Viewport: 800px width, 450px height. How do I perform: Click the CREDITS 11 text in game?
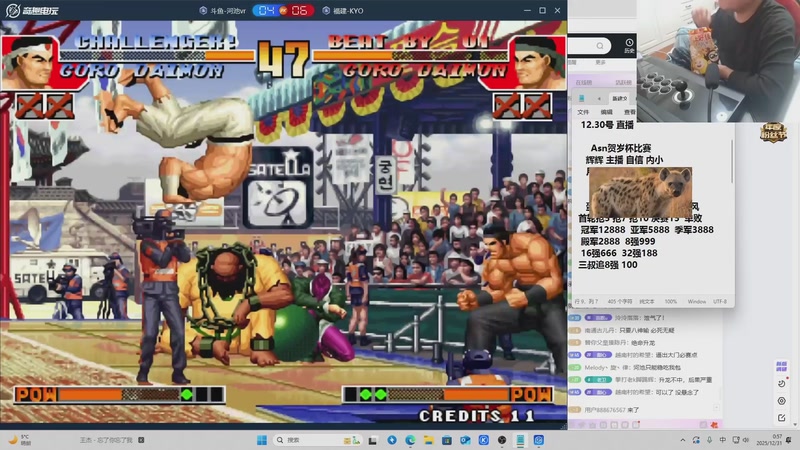pyautogui.click(x=477, y=416)
